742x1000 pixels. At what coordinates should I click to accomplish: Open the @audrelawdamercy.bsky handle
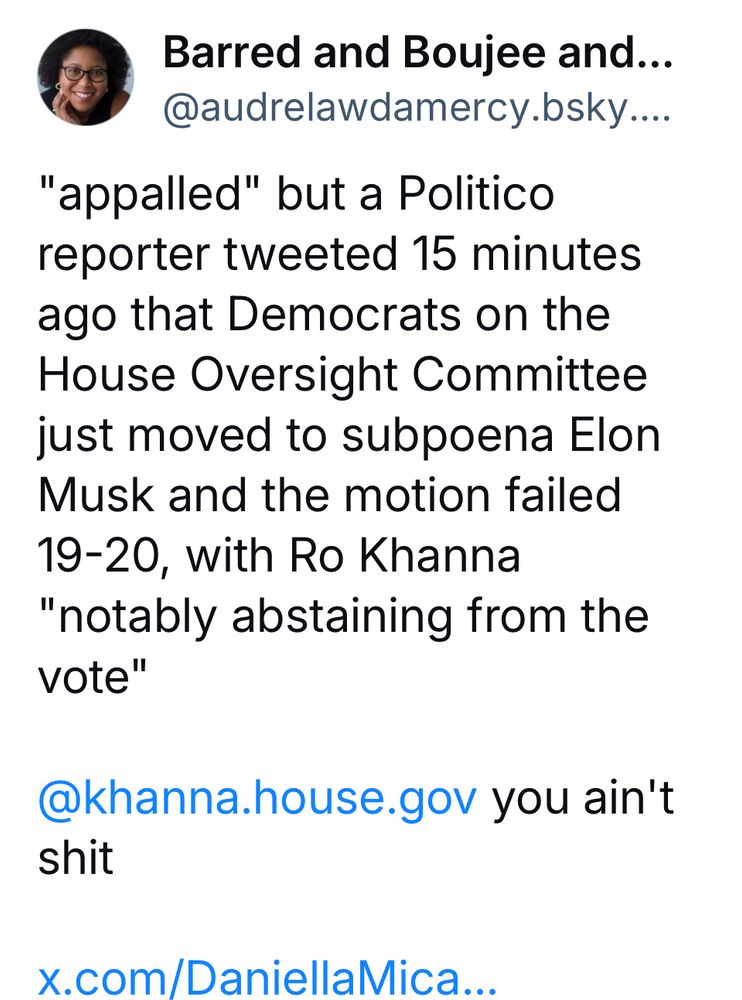(x=417, y=109)
